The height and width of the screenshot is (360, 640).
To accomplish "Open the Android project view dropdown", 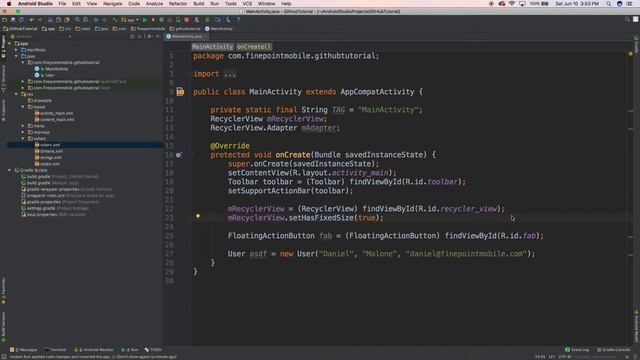I will 41,36.
